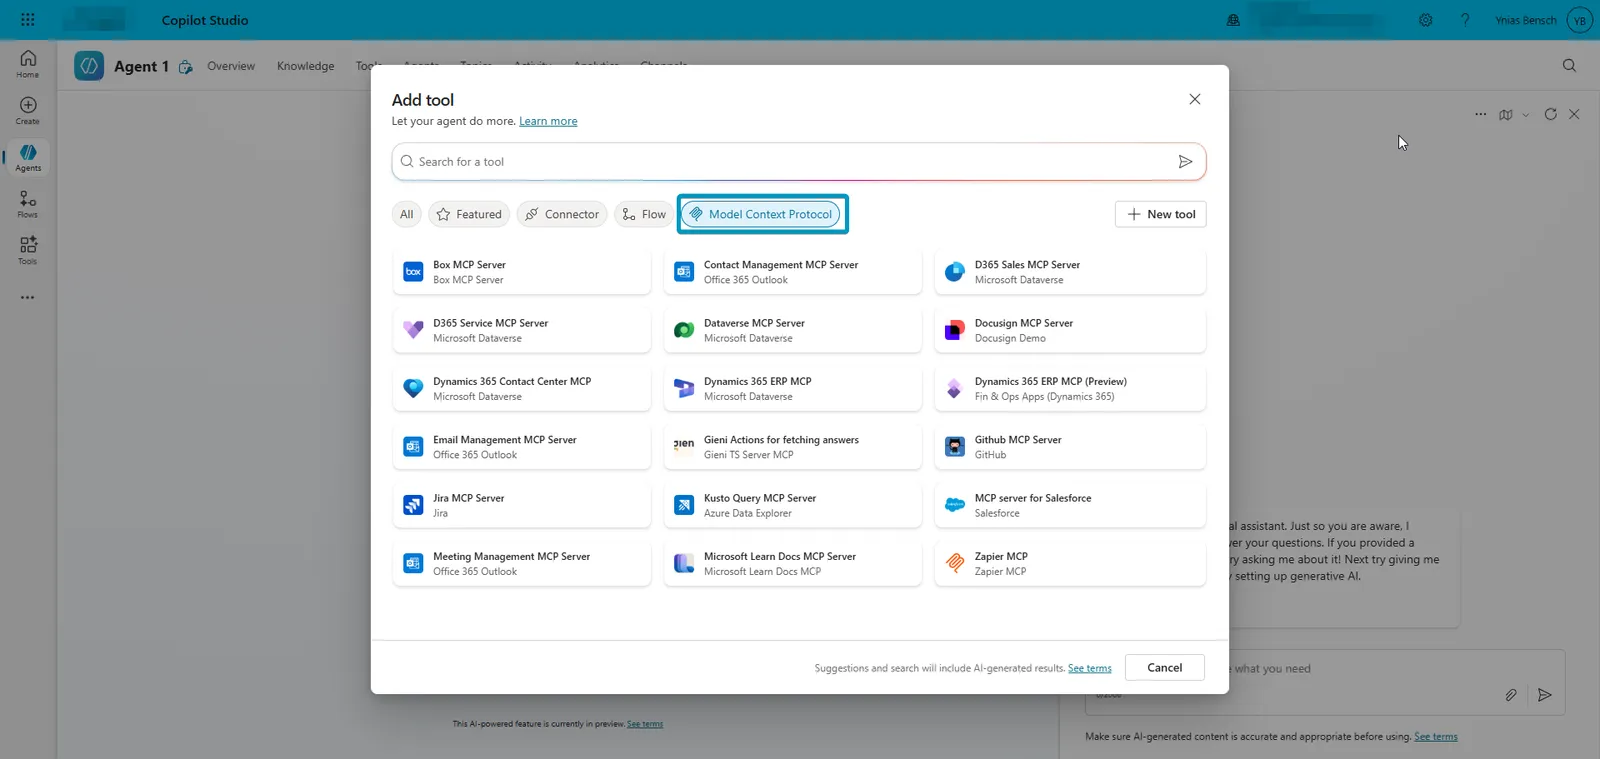The width and height of the screenshot is (1600, 759).
Task: Choose the Box MCP Server card
Action: point(521,272)
